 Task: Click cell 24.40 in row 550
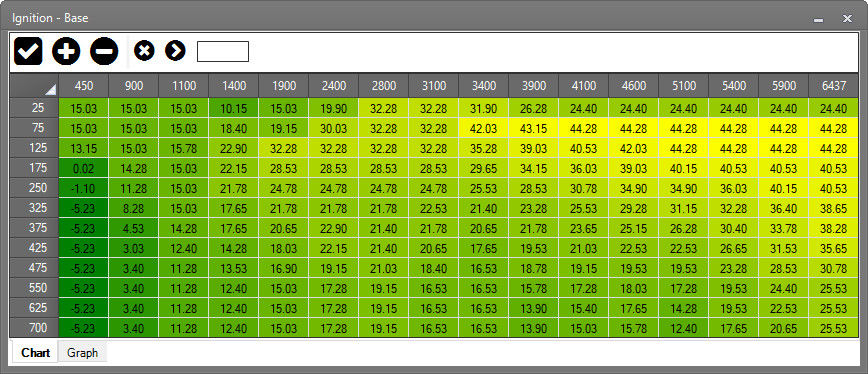(783, 288)
